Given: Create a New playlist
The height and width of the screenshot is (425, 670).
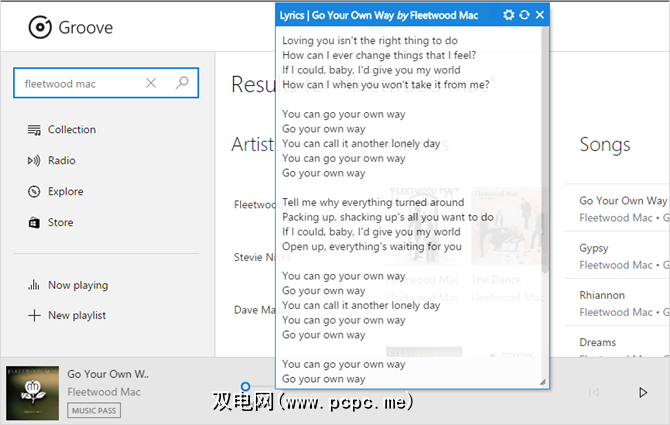Looking at the screenshot, I should point(77,315).
